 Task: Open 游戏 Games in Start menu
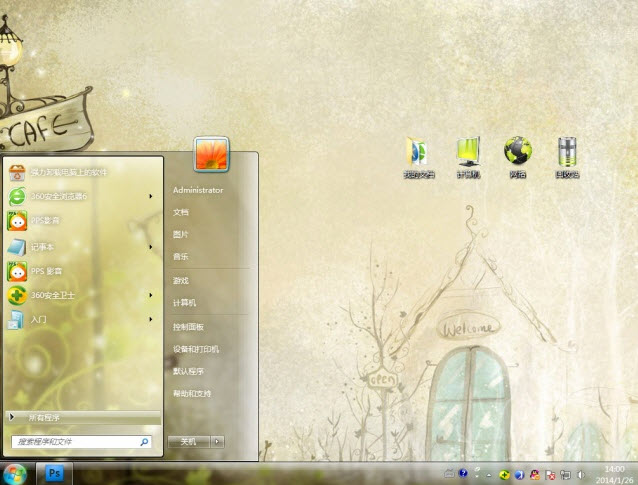tap(181, 281)
